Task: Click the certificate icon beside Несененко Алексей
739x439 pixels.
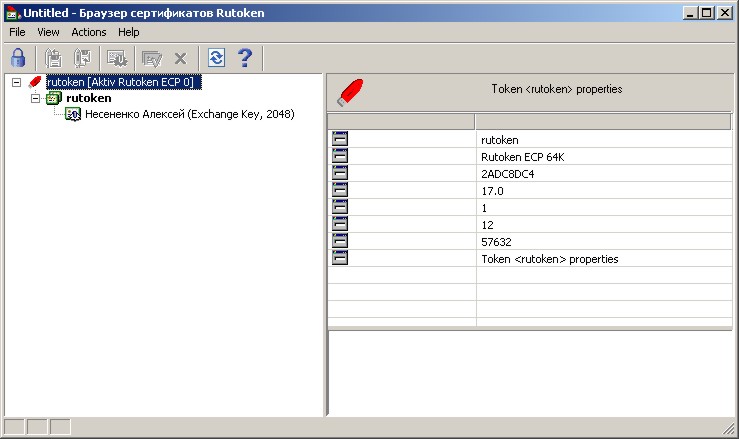Action: (x=73, y=115)
